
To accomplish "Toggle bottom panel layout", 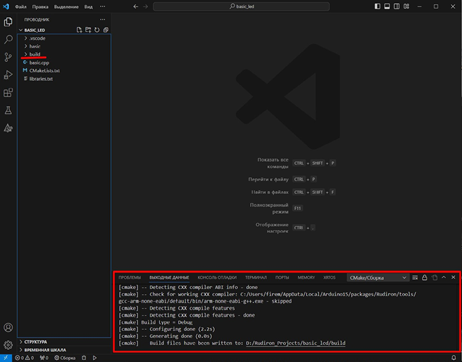I will (387, 6).
